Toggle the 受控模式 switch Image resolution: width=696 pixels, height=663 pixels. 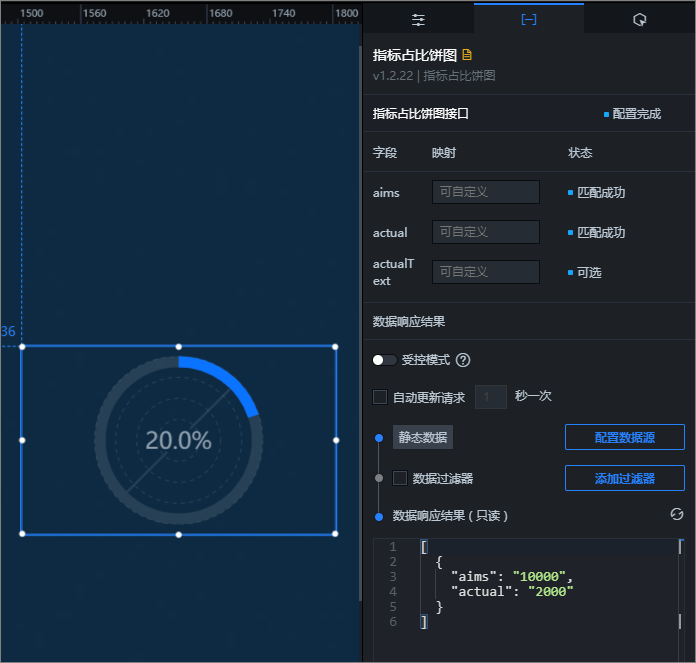coord(384,360)
